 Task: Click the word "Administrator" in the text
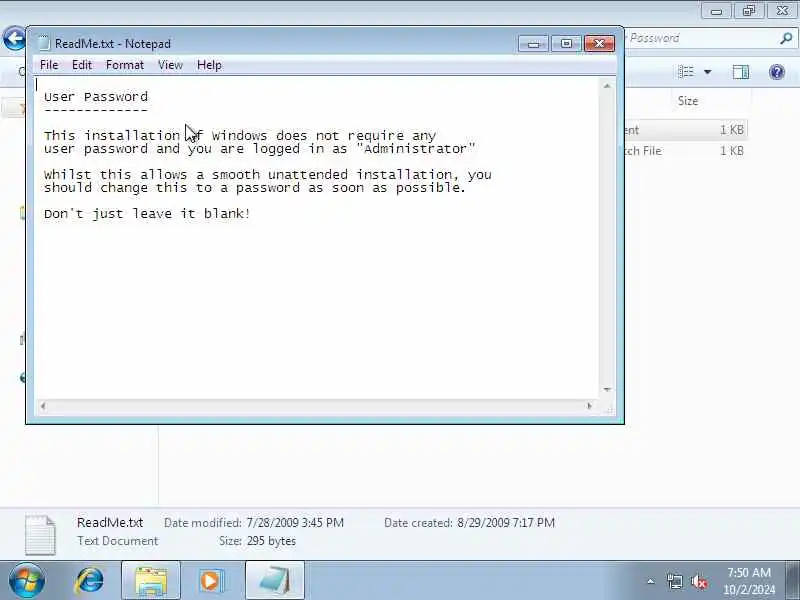415,149
